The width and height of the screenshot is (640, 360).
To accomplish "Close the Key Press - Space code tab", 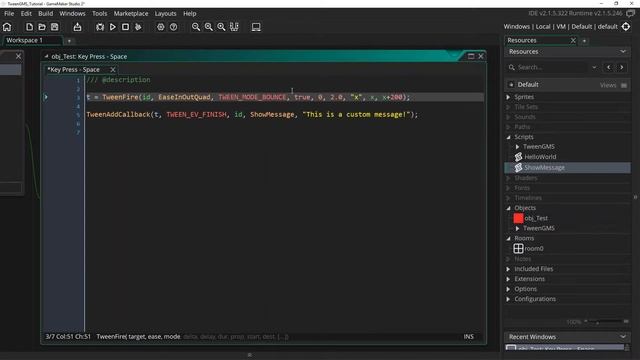I will pyautogui.click(x=113, y=70).
